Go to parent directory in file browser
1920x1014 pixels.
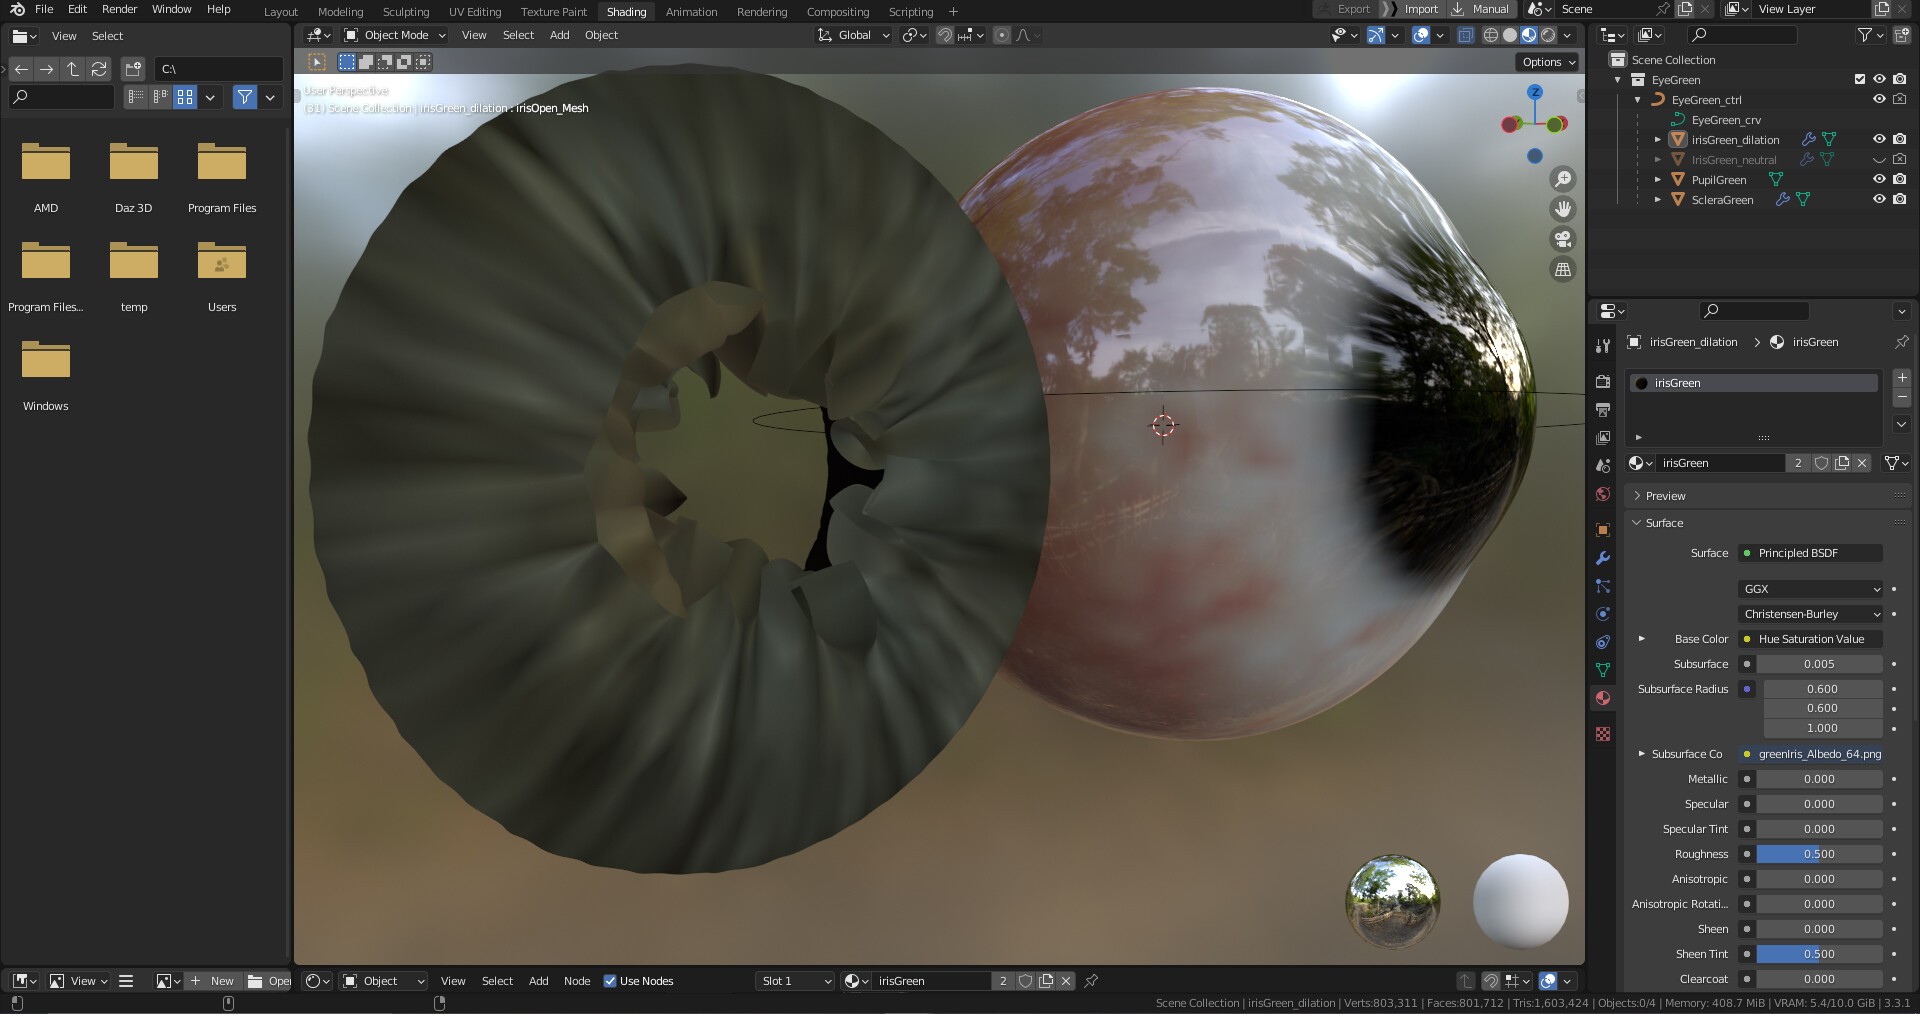pyautogui.click(x=72, y=69)
